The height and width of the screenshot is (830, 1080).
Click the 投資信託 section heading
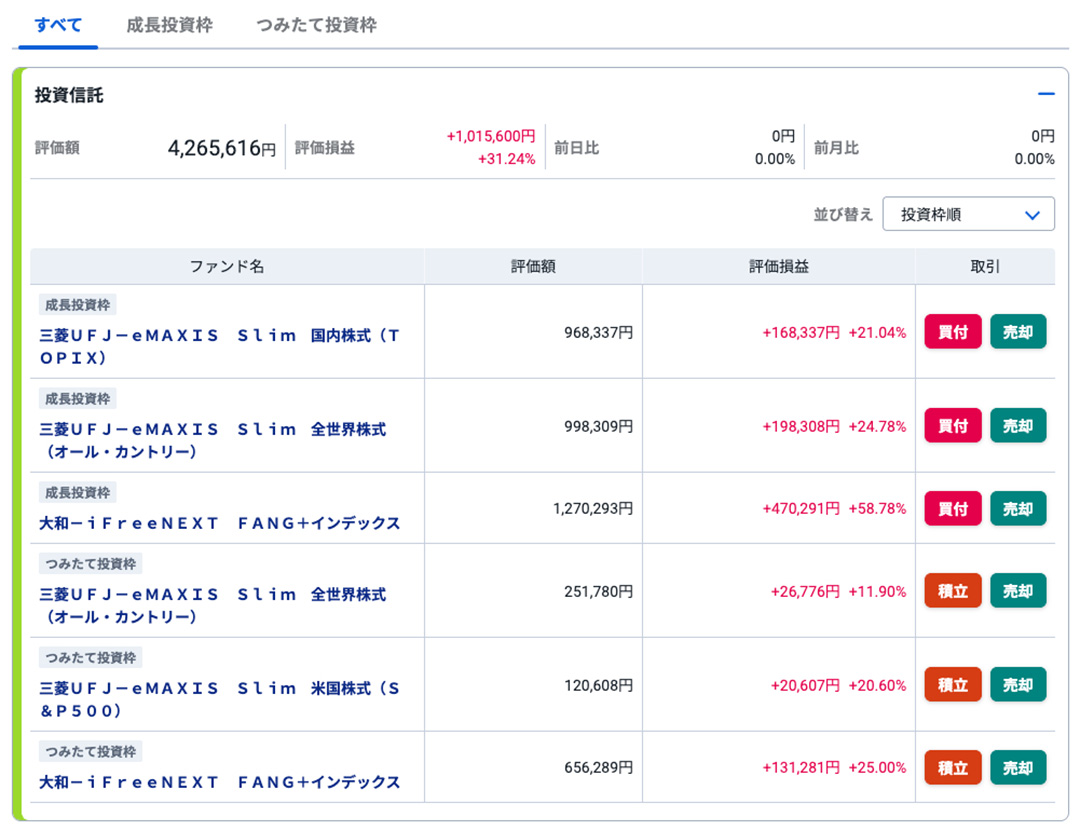(x=69, y=95)
